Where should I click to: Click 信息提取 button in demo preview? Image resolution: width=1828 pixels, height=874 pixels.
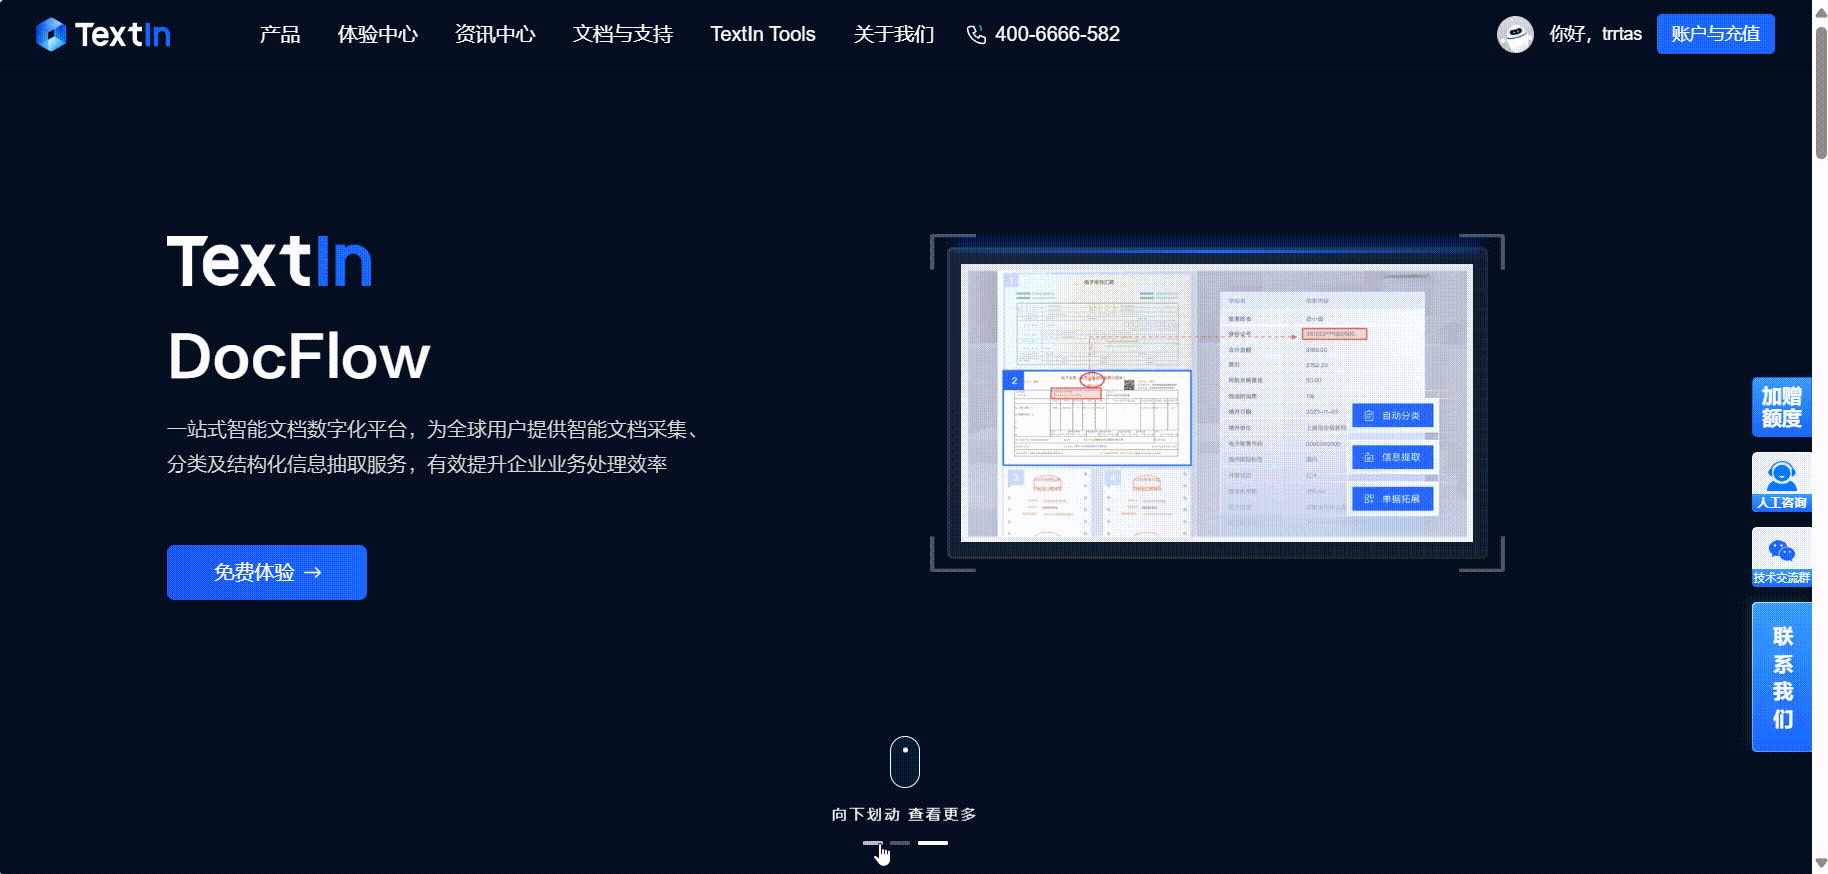click(1393, 457)
